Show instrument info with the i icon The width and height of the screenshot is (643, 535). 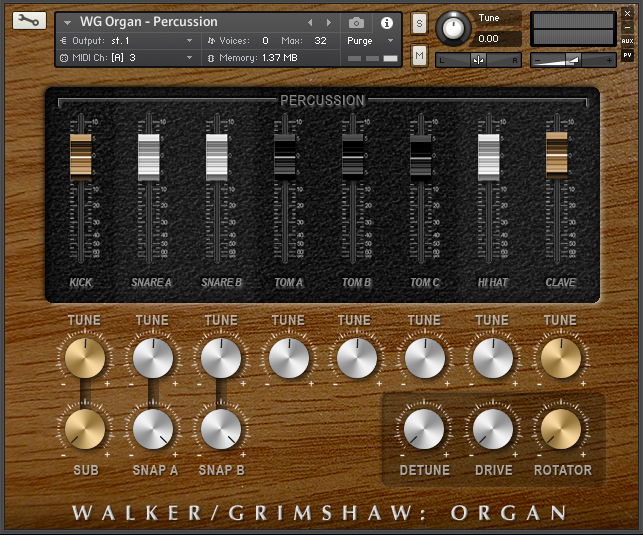pos(386,23)
